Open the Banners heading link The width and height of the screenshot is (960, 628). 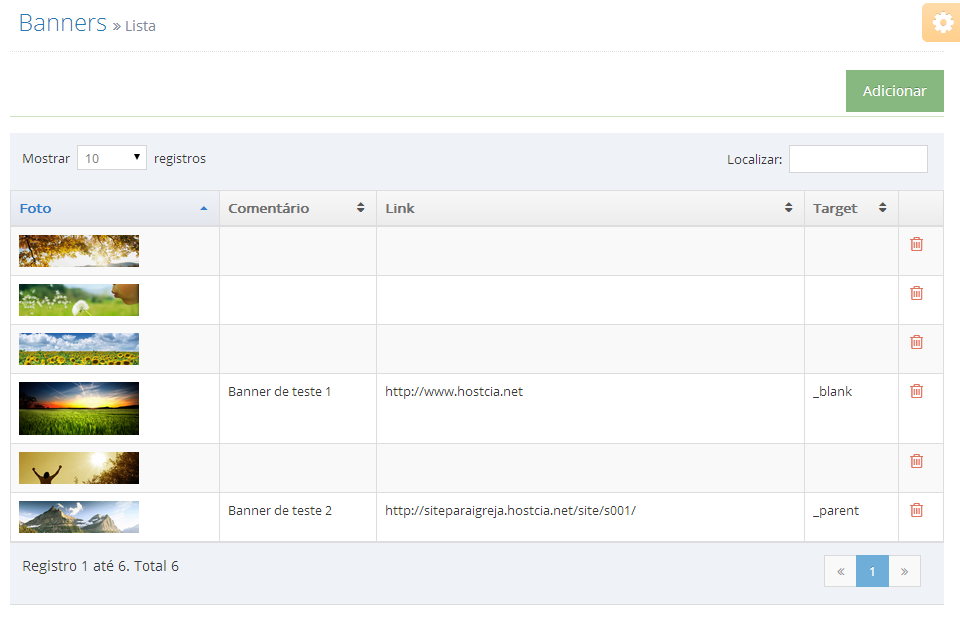(63, 23)
